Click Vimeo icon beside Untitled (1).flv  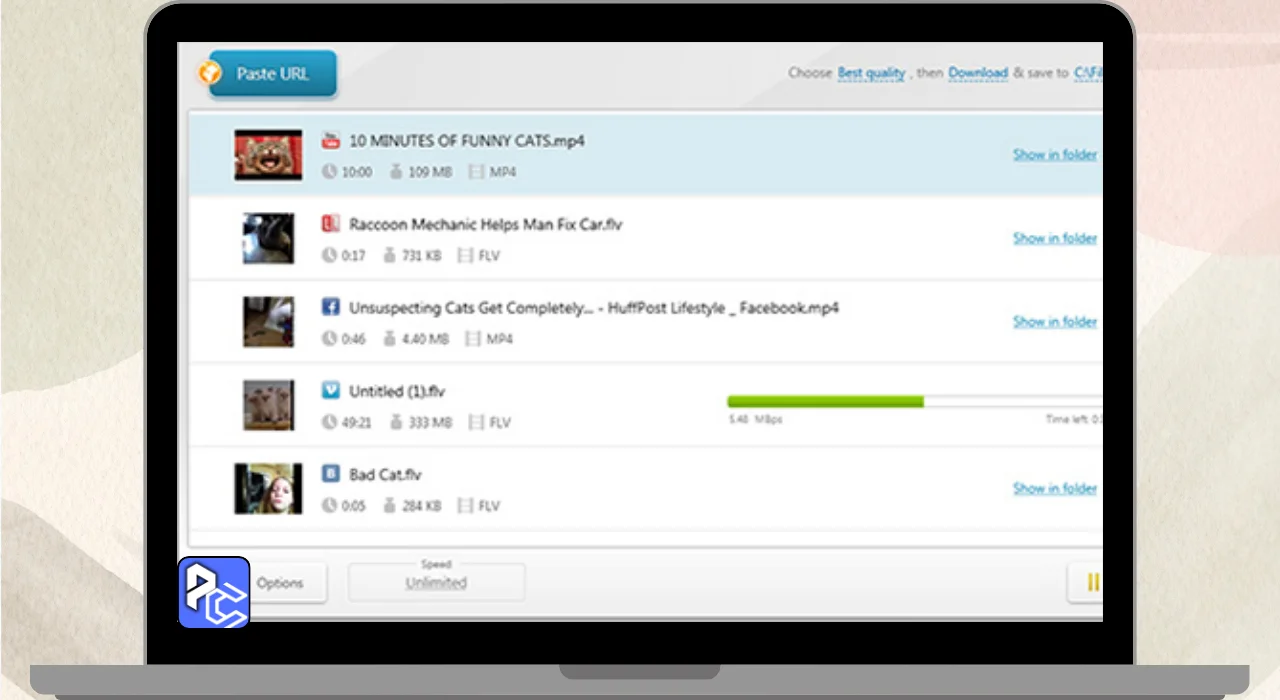coord(331,390)
